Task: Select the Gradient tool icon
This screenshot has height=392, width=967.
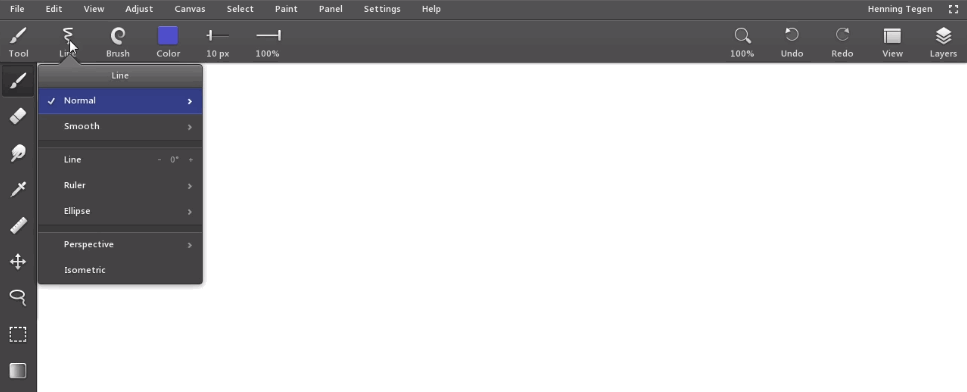Action: click(x=18, y=370)
